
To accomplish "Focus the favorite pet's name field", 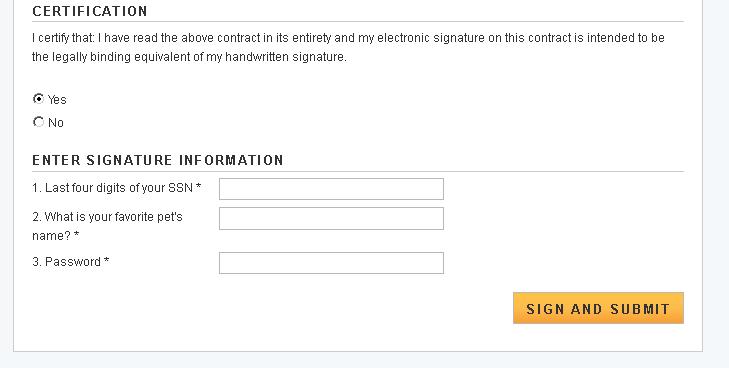I will [331, 218].
